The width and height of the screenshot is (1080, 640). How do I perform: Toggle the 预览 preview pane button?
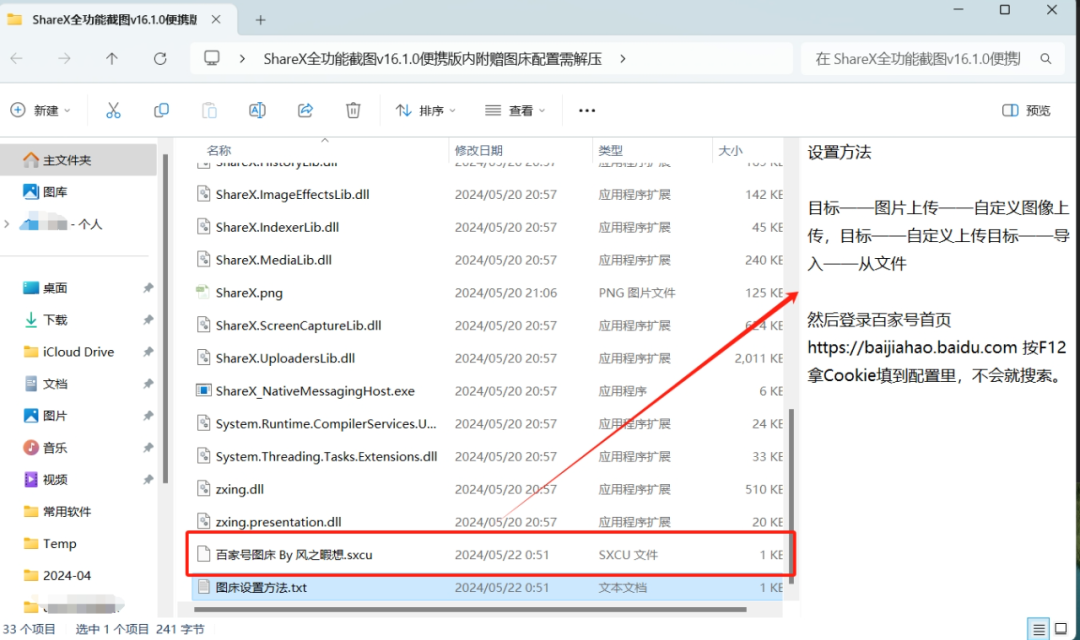(x=1026, y=110)
